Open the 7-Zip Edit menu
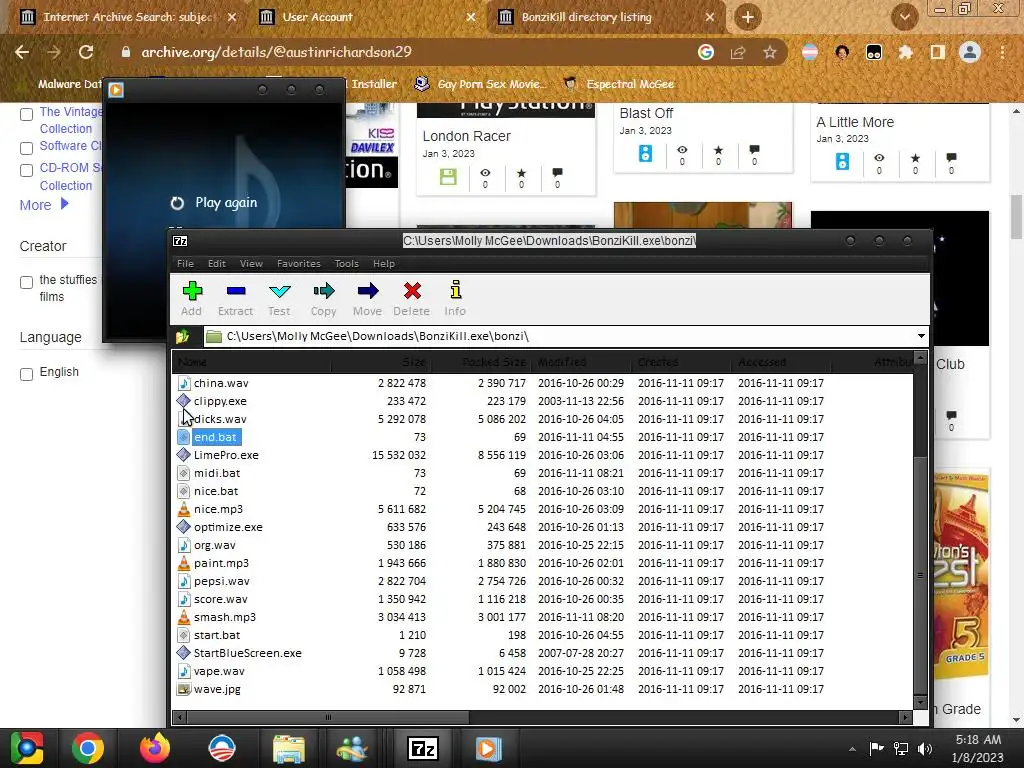 click(217, 264)
